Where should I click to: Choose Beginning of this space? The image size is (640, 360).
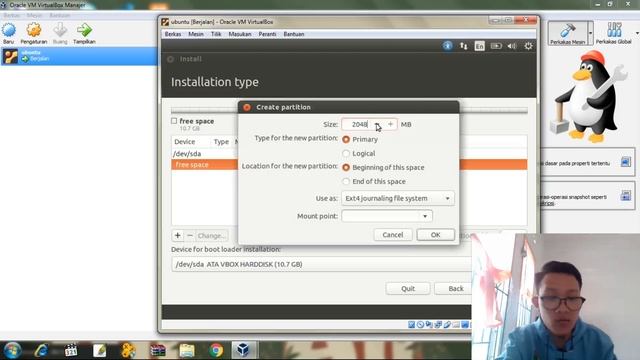(x=346, y=167)
